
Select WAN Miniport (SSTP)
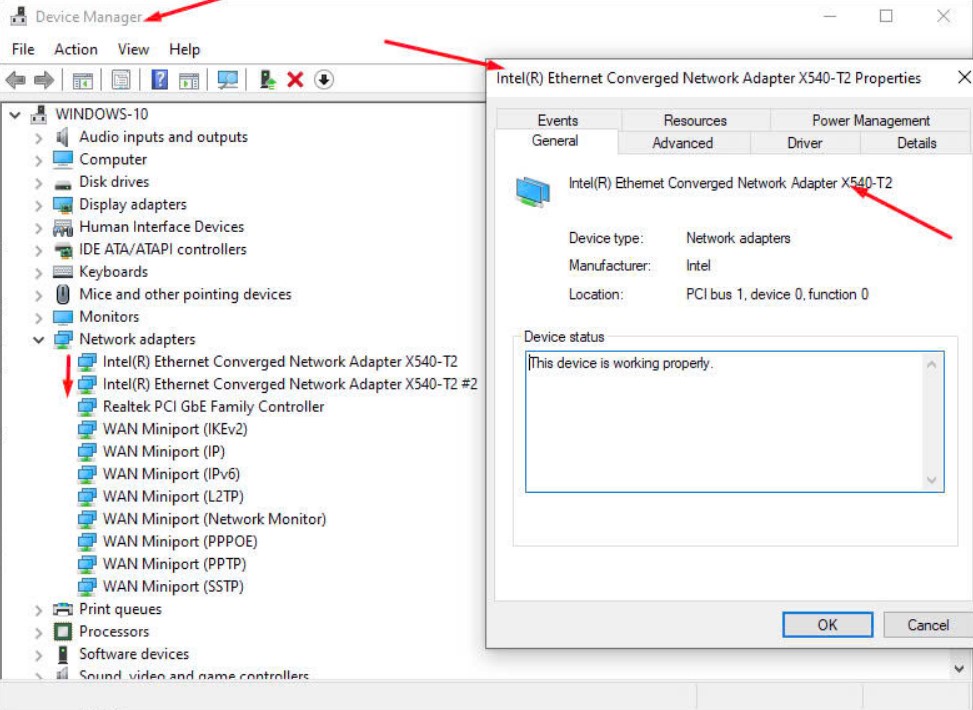click(x=173, y=586)
